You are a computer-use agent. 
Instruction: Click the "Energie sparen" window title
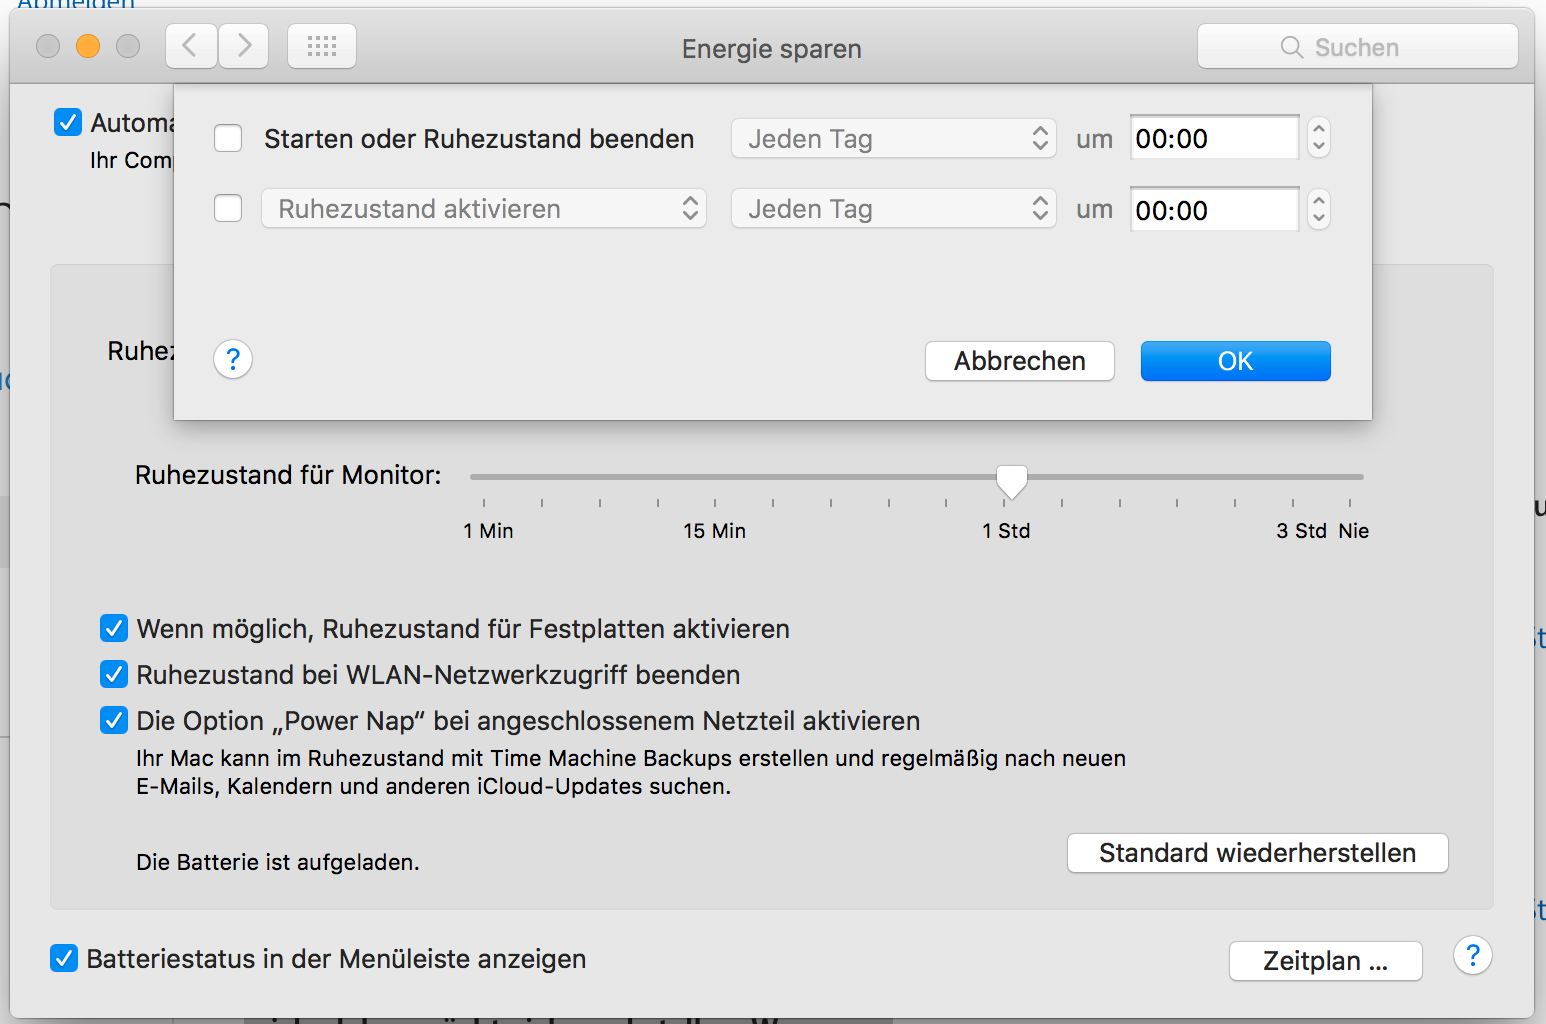pos(772,49)
